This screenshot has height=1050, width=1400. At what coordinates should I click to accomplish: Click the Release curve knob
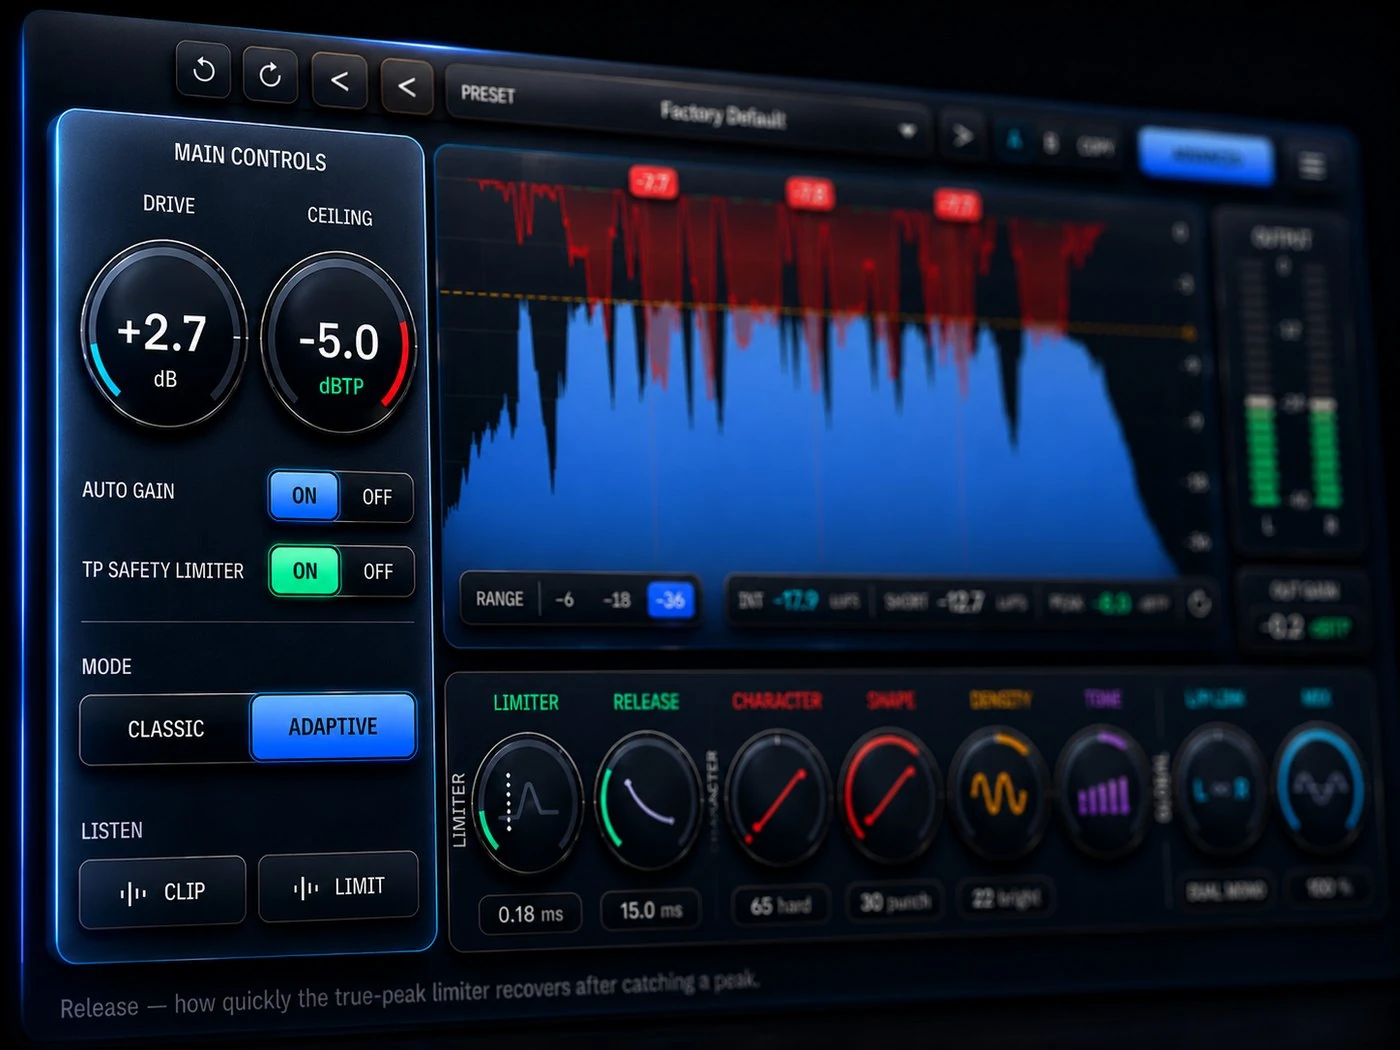(648, 800)
